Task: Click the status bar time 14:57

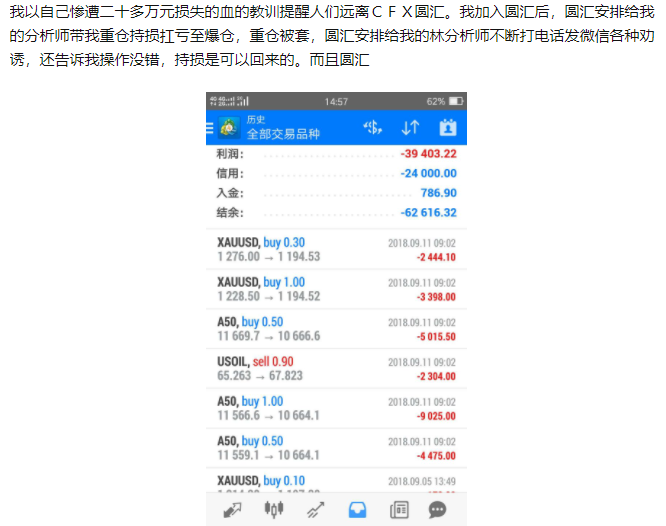Action: pyautogui.click(x=336, y=102)
